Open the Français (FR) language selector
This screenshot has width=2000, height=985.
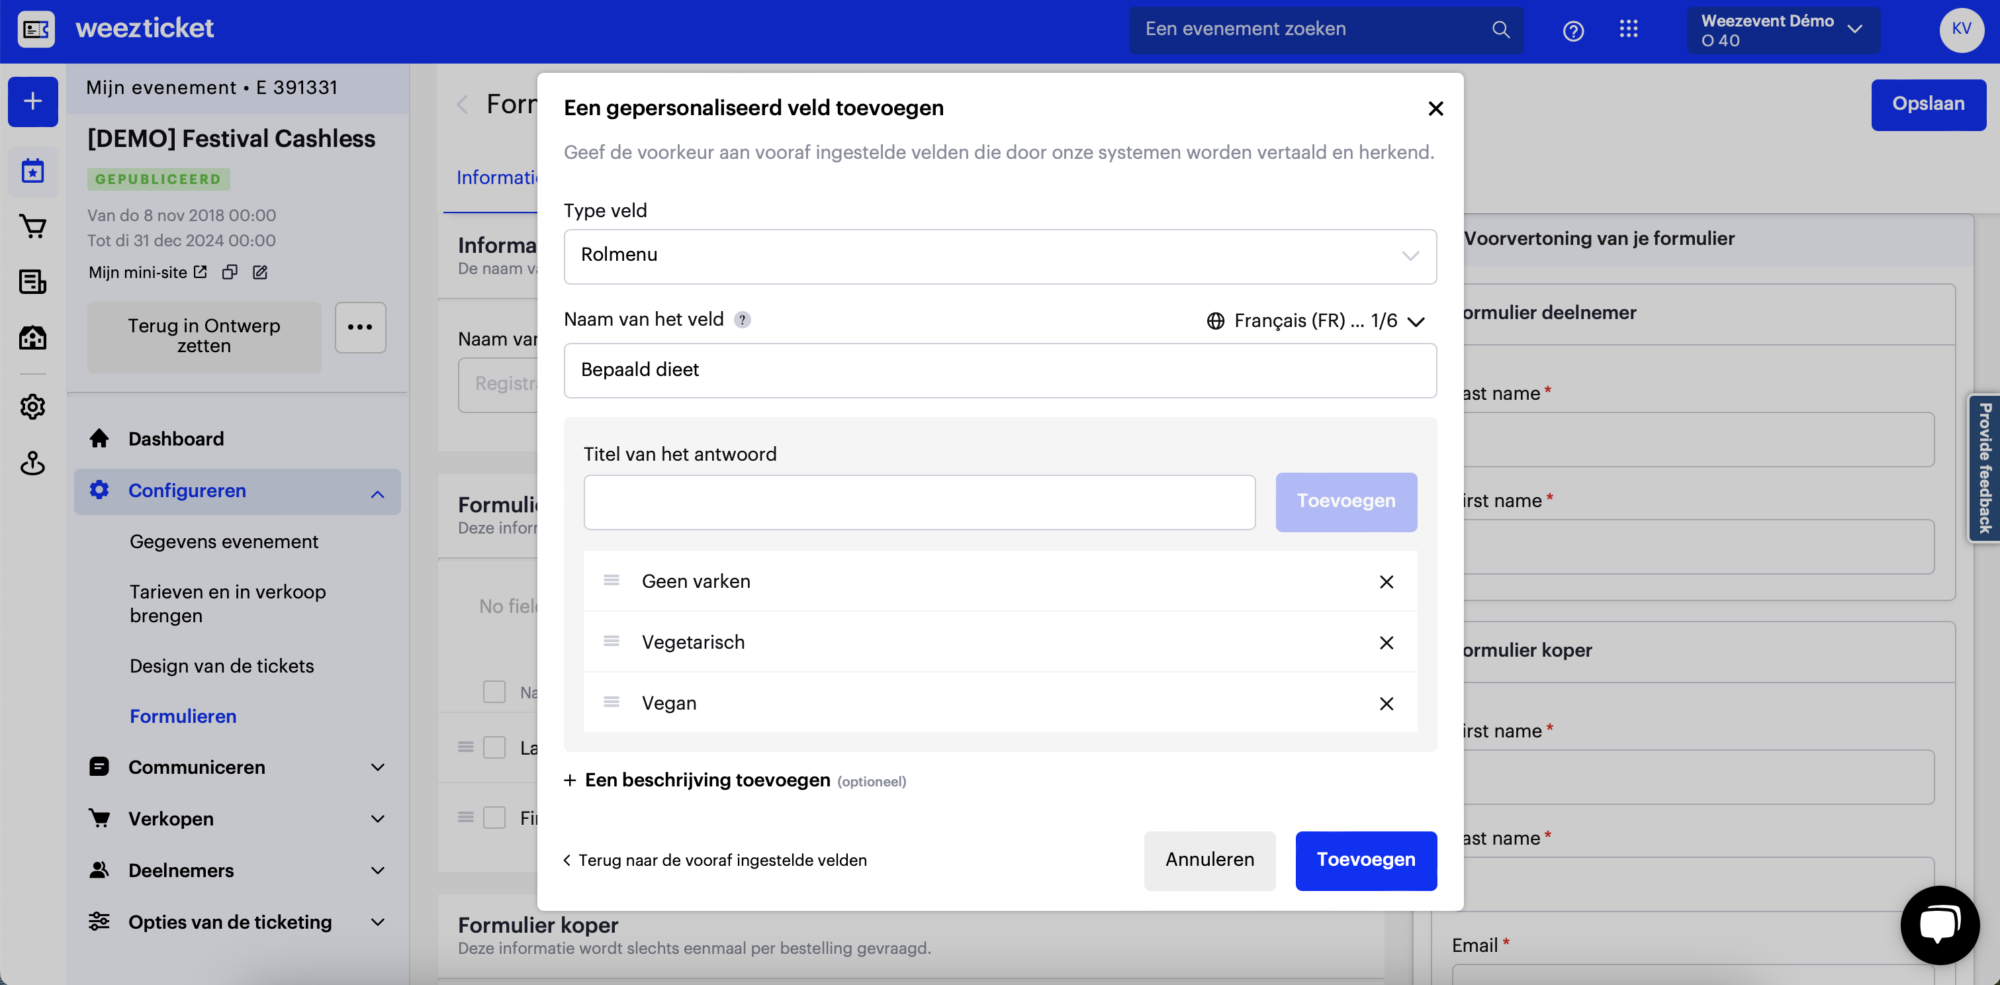(x=1315, y=321)
